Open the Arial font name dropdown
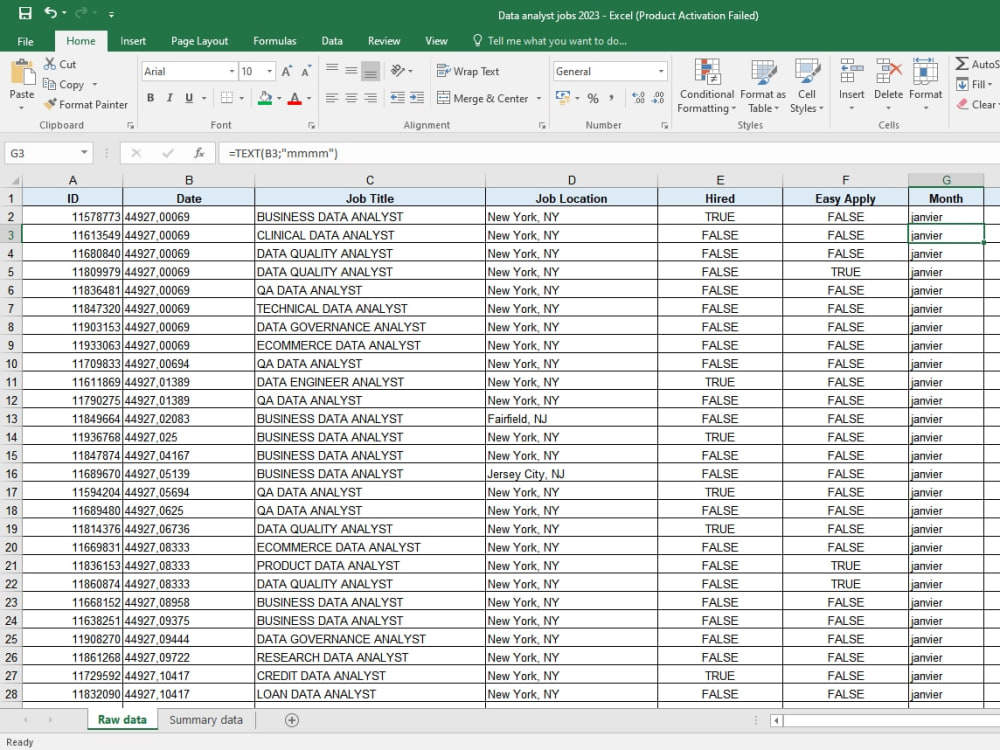The width and height of the screenshot is (1000, 750). [x=232, y=71]
